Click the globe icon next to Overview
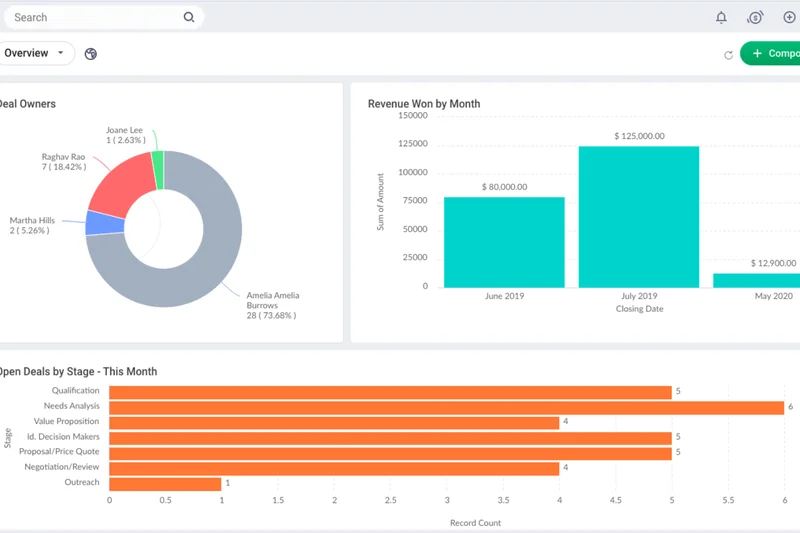 point(91,54)
